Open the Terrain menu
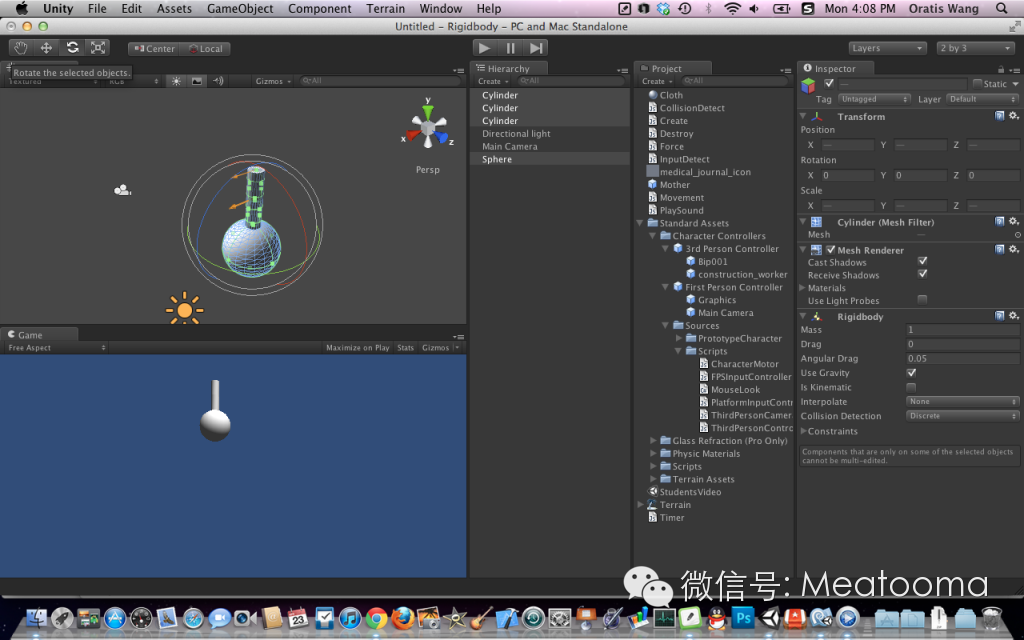The image size is (1024, 640). (x=385, y=8)
